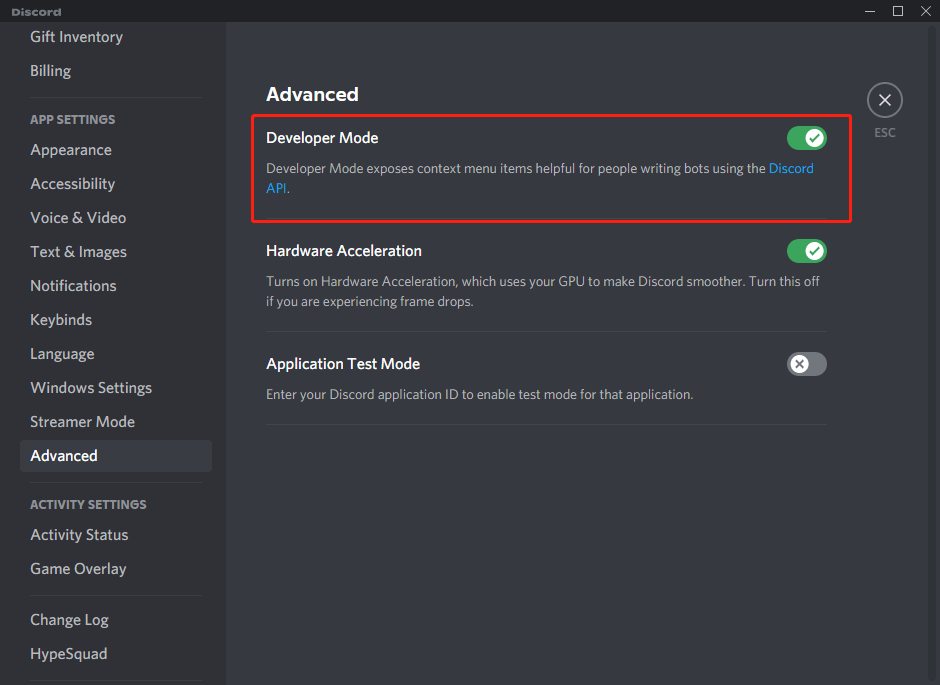This screenshot has width=940, height=685.
Task: Enable the Application Test Mode switch
Action: pos(806,364)
